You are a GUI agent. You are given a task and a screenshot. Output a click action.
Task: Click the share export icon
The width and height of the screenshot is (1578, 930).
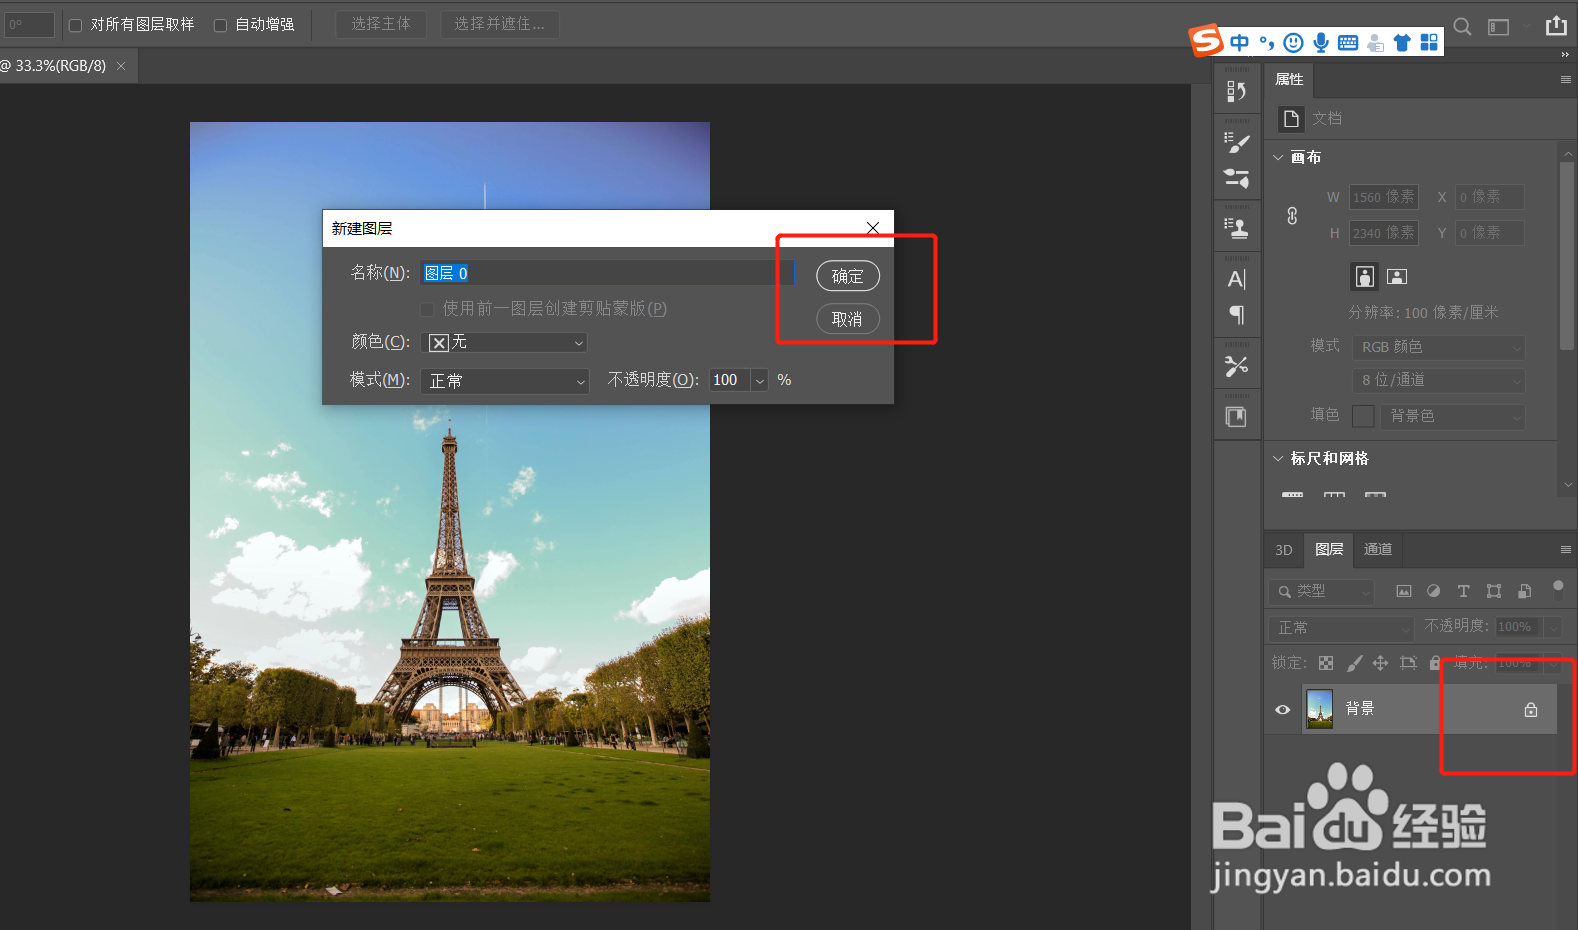[1556, 26]
